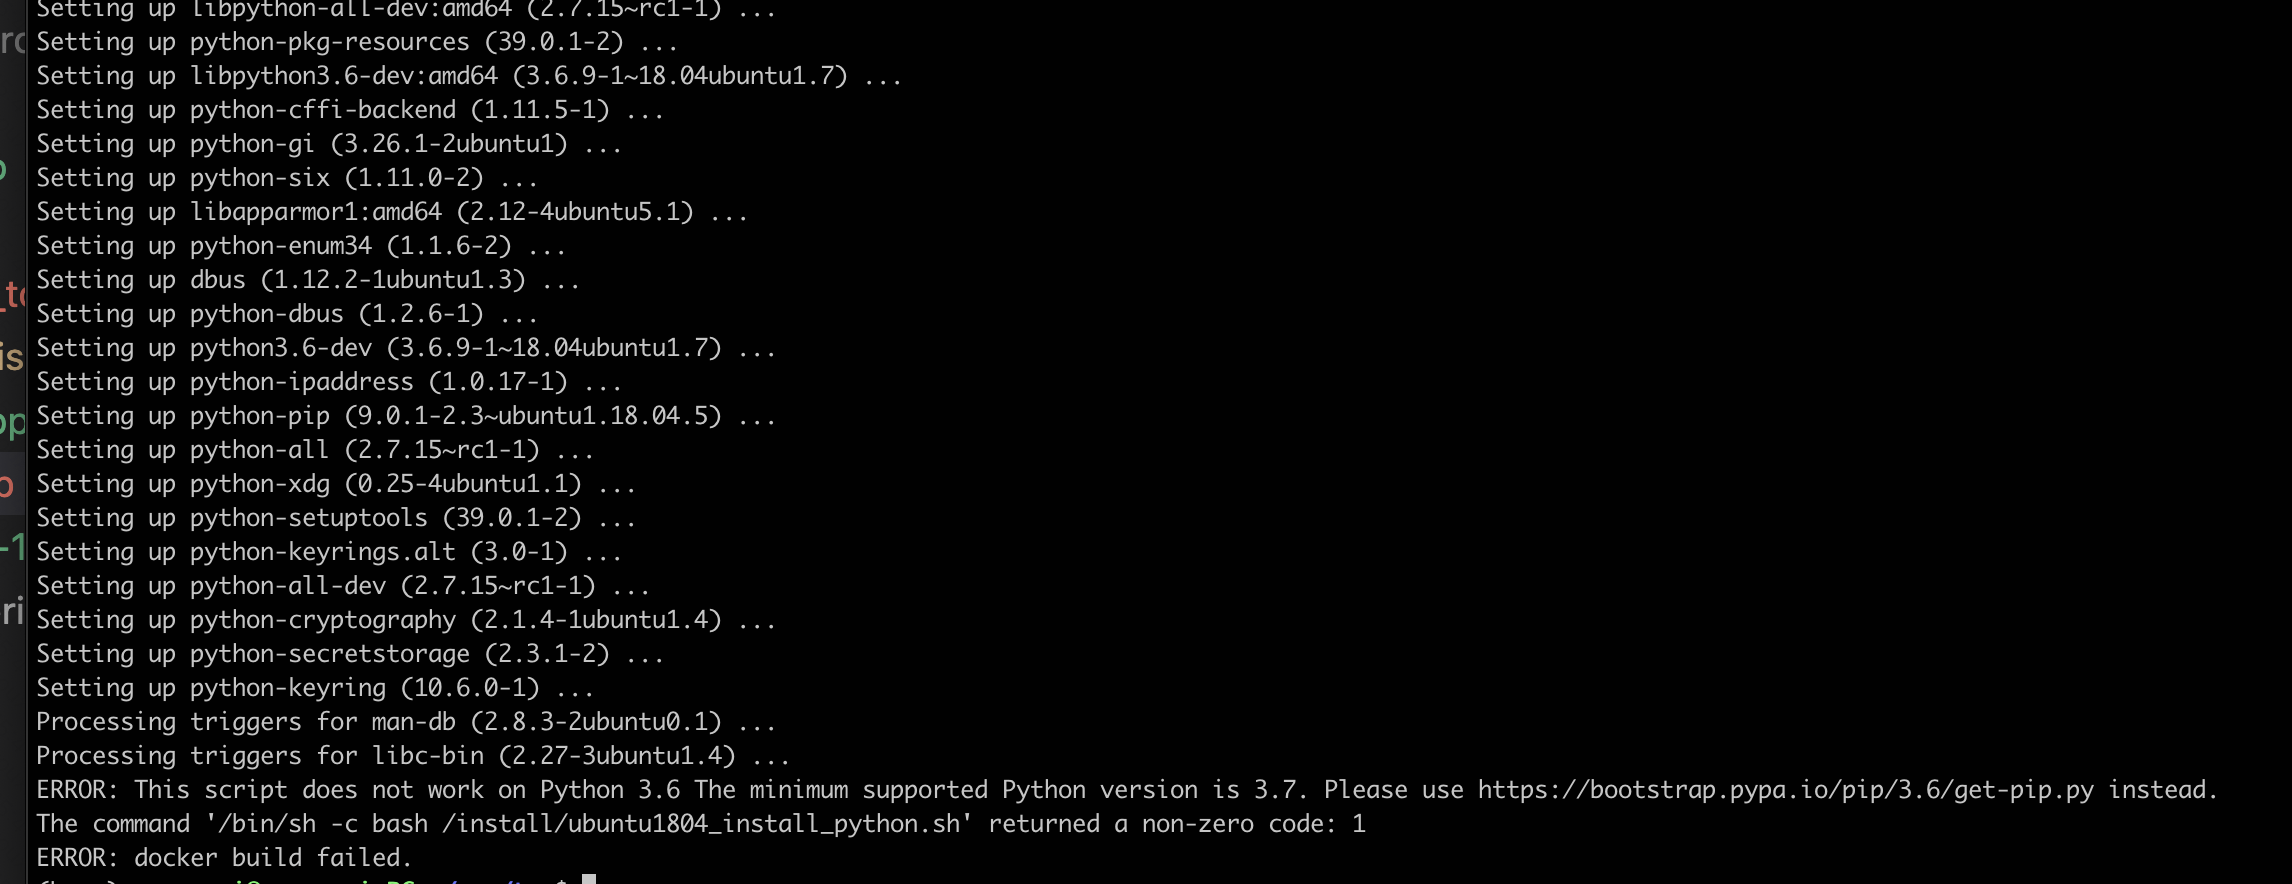Viewport: 2292px width, 884px height.
Task: Click the 'python-cffi-backend' package name
Action: [x=322, y=110]
